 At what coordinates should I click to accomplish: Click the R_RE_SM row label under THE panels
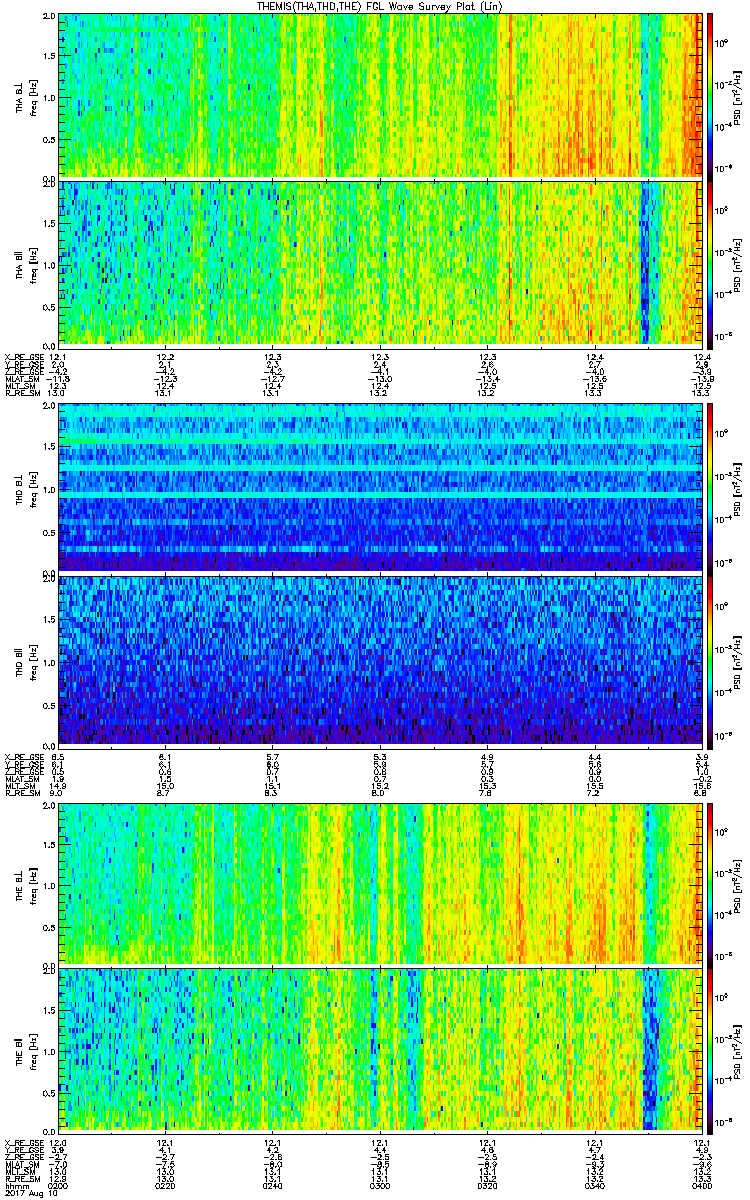point(22,1177)
